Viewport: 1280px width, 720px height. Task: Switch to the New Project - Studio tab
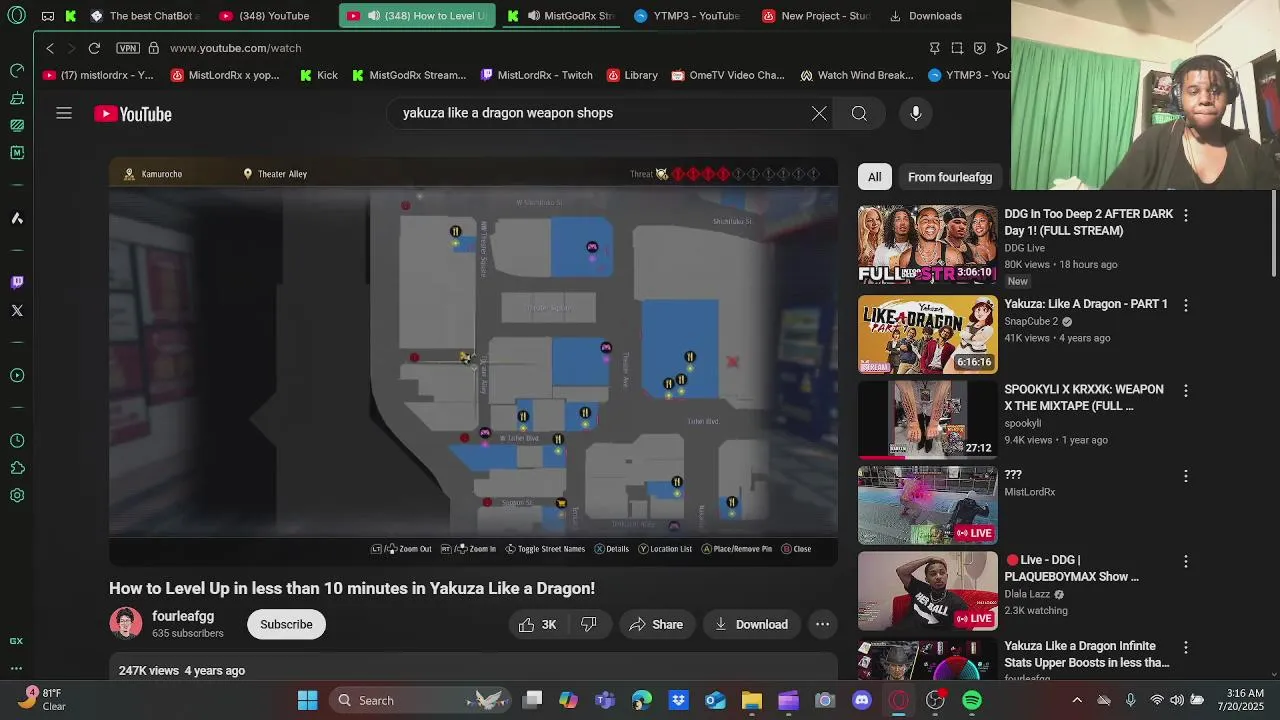815,16
